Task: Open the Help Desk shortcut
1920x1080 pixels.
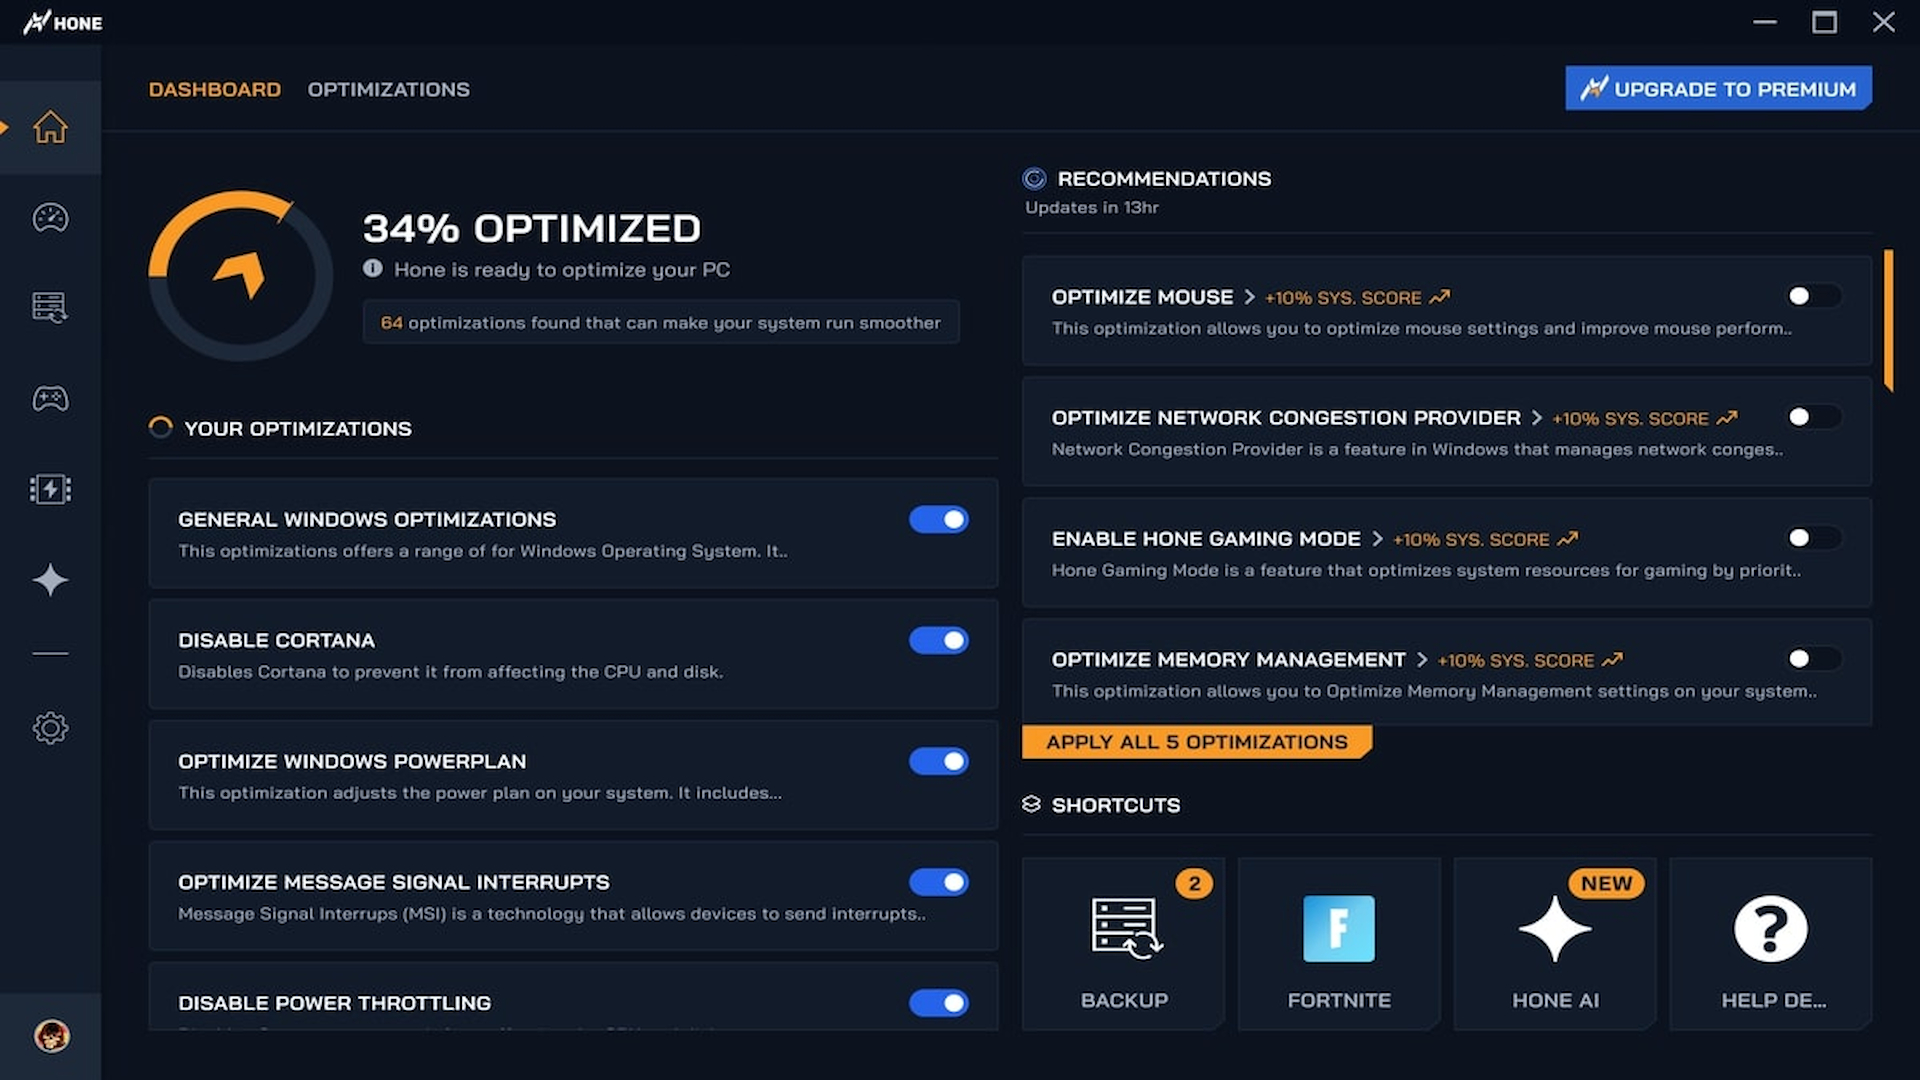Action: [1770, 942]
